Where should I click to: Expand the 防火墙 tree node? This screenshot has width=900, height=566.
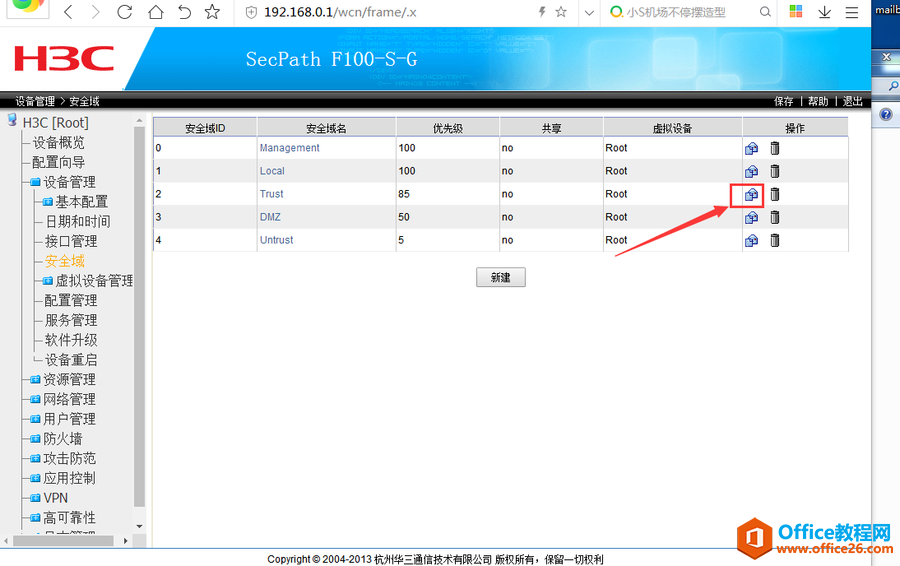click(x=35, y=439)
